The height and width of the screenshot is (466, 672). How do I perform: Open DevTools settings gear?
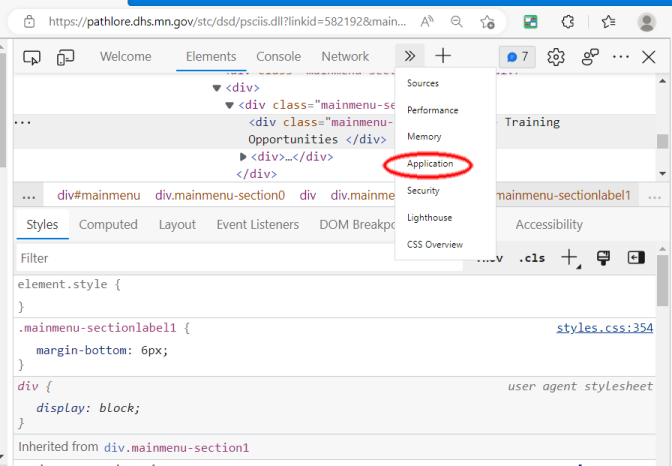(556, 57)
